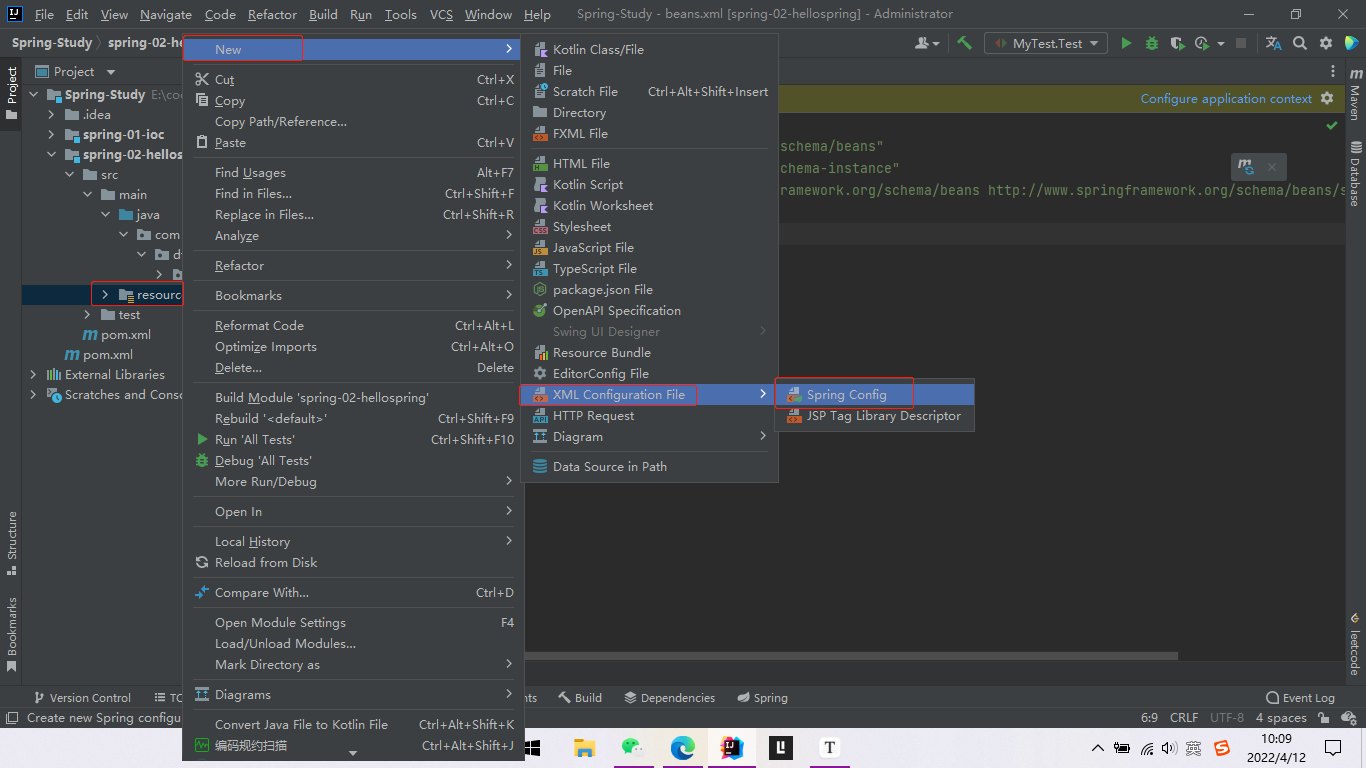The width and height of the screenshot is (1366, 768).
Task: Click the Build project hammer icon
Action: pyautogui.click(x=964, y=43)
